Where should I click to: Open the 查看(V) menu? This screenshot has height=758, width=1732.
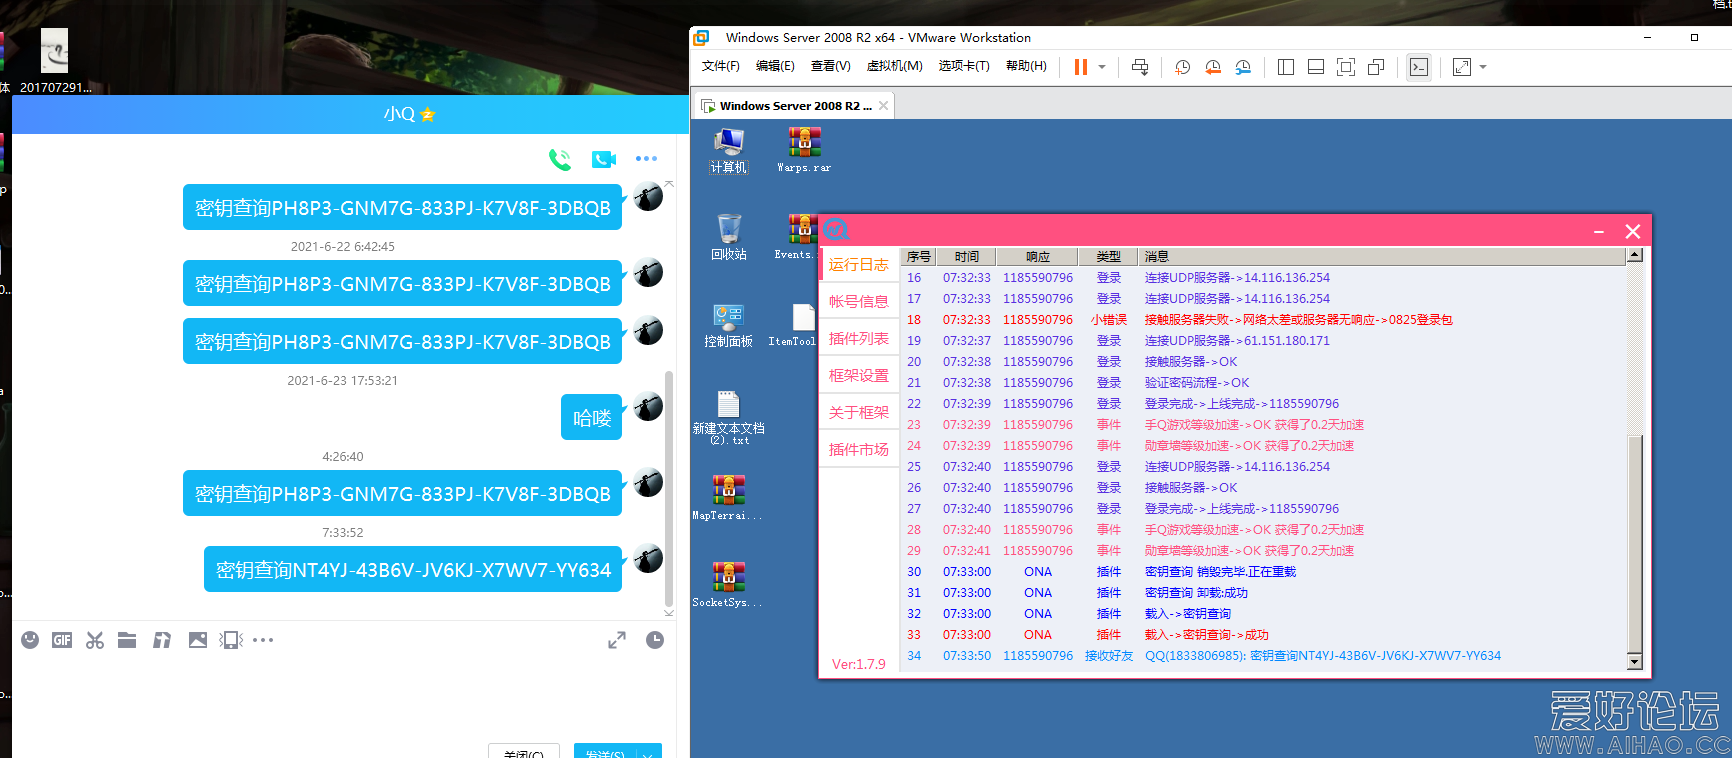(x=831, y=66)
